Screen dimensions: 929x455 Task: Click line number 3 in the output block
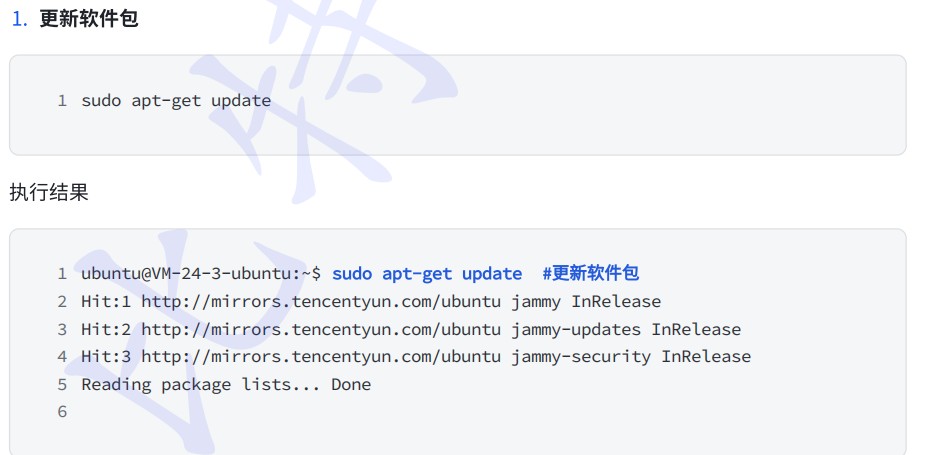pyautogui.click(x=62, y=329)
